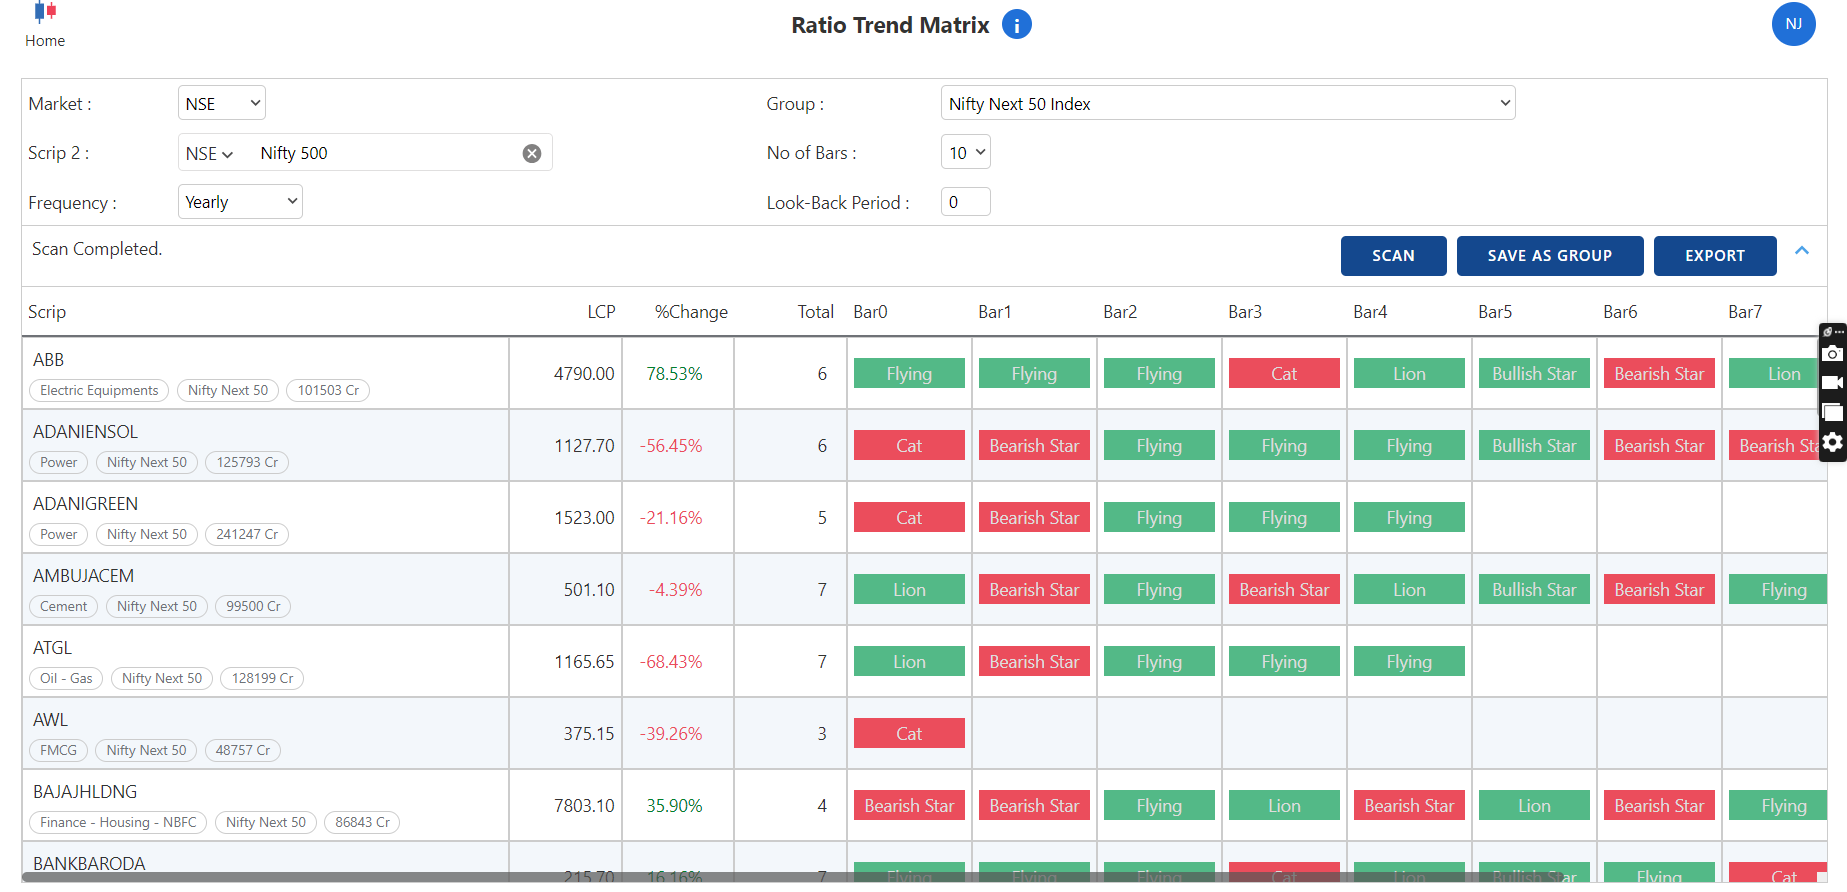Click ABB Bar0 Flying cell
1847x892 pixels.
point(909,374)
